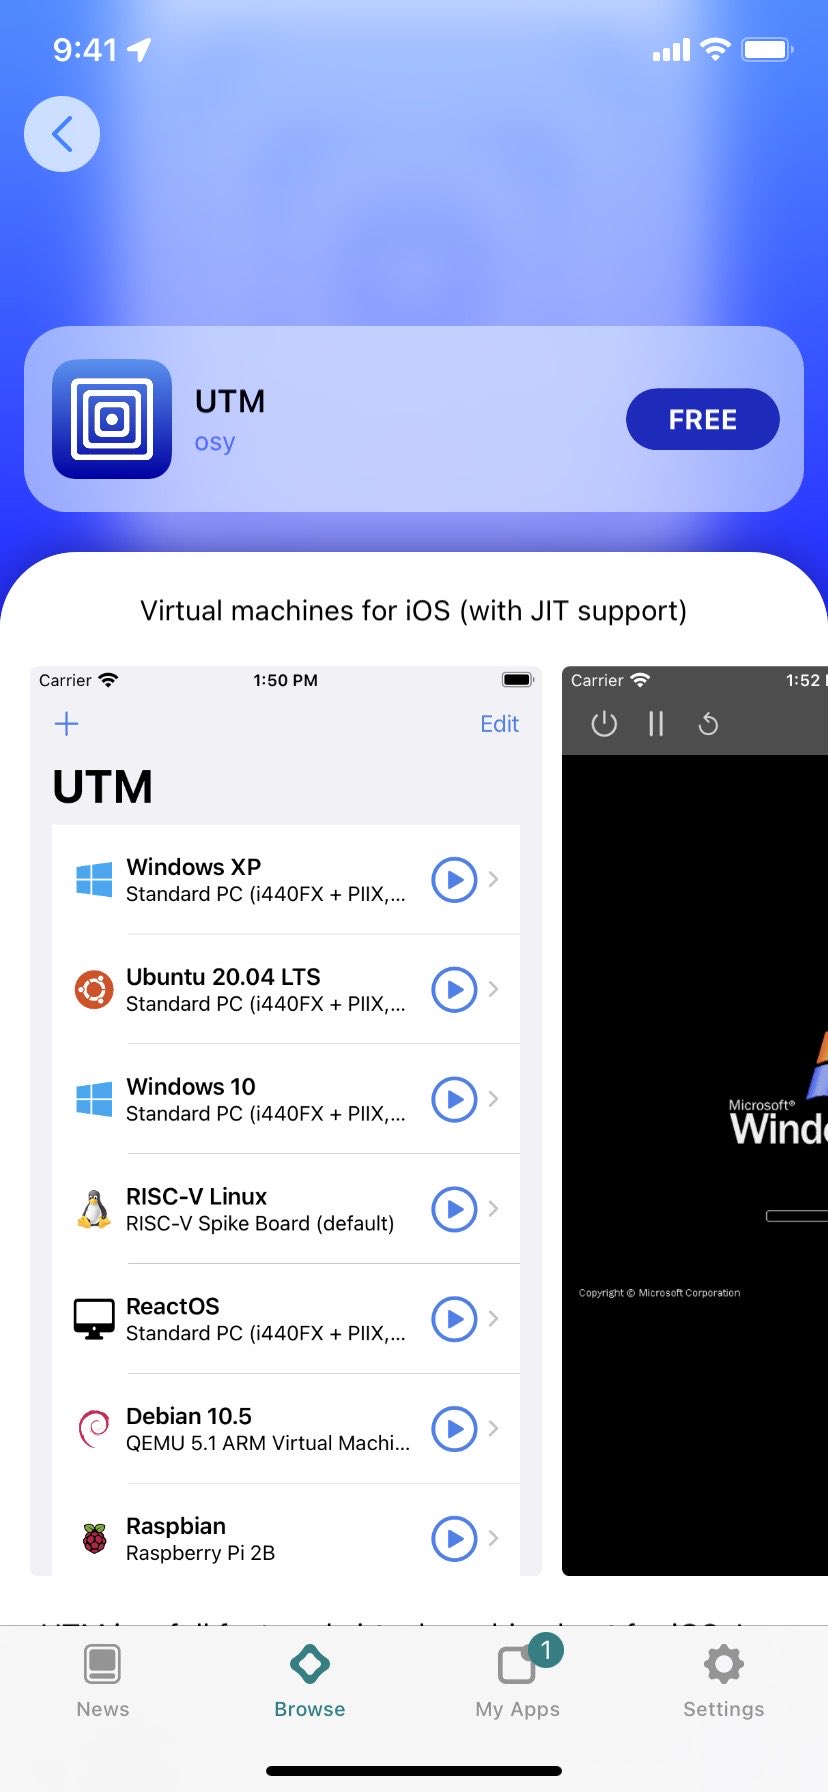The image size is (828, 1792).
Task: Tap the 9:41 clock in status bar
Action: click(85, 49)
